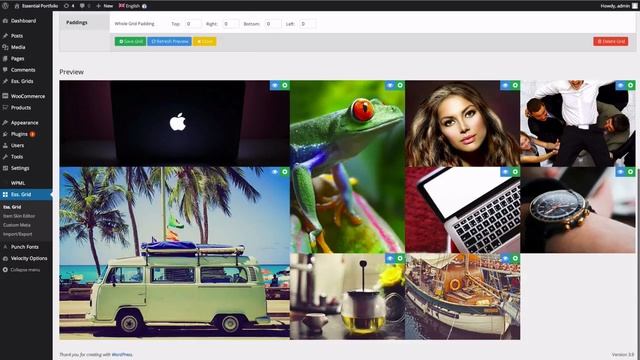
Task: Open the updates counter showing 4
Action: (69, 6)
